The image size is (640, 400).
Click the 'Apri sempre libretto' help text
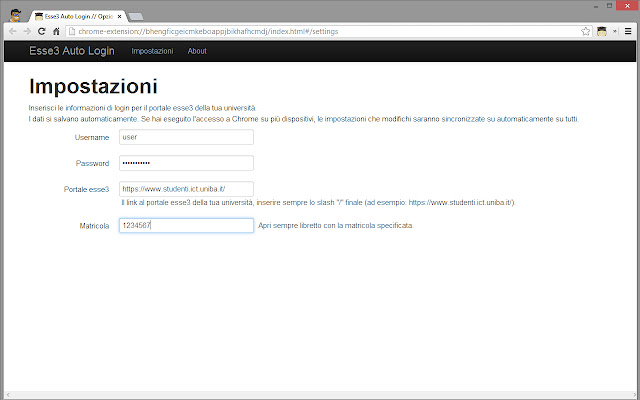point(336,225)
